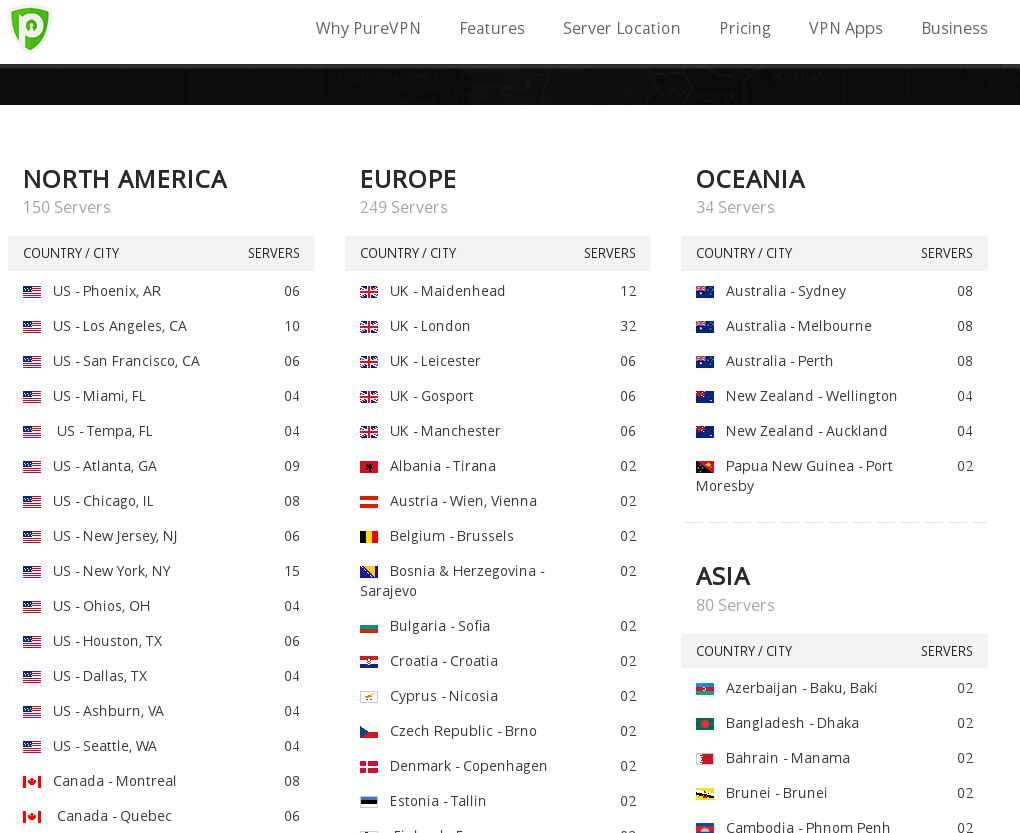Click the 34 Servers count under Oceania
1020x833 pixels.
736,207
